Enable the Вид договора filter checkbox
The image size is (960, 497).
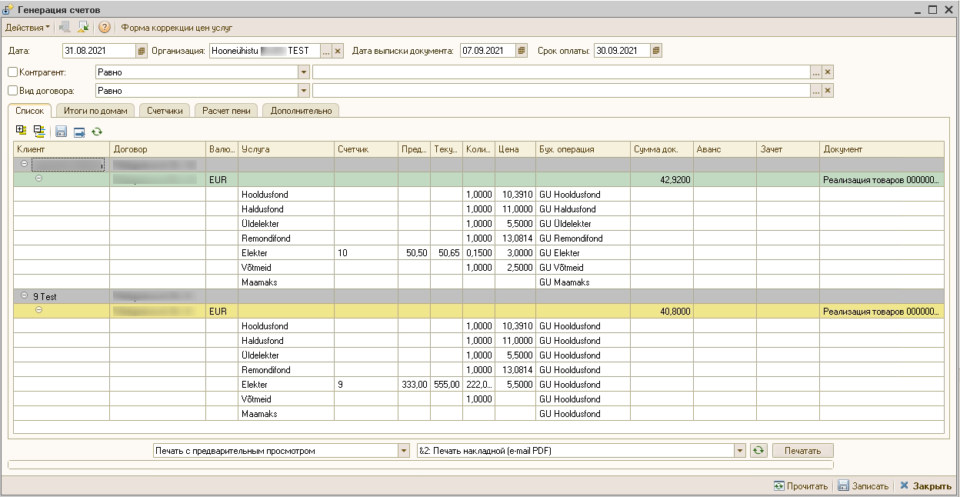(x=13, y=91)
